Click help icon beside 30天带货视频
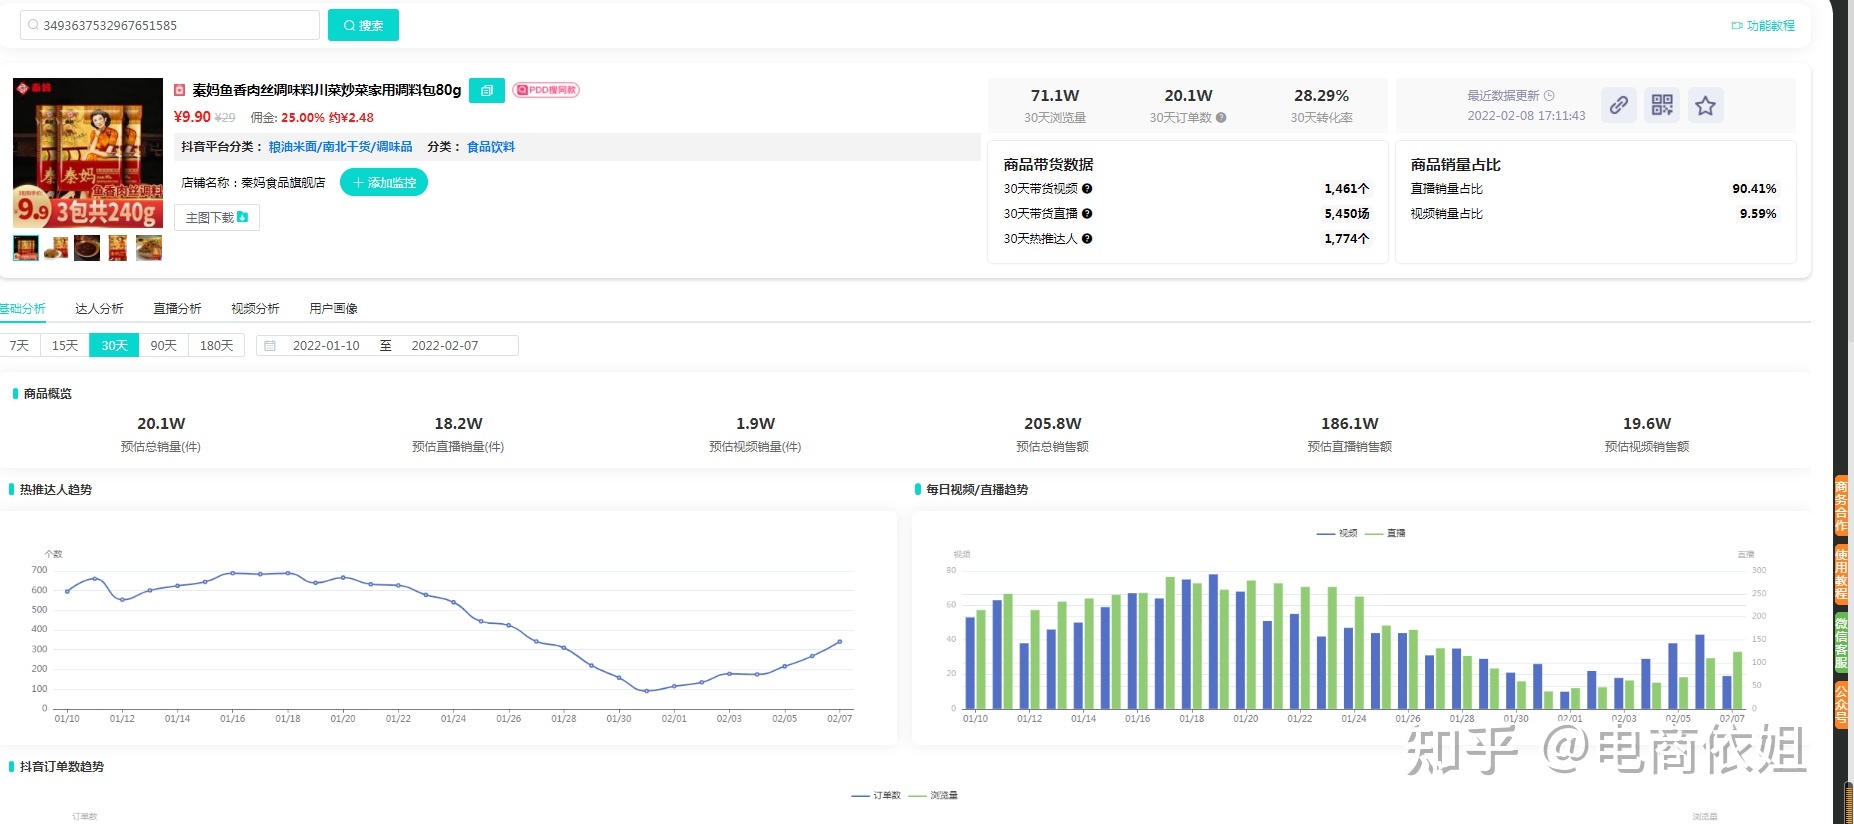The width and height of the screenshot is (1854, 824). point(1087,189)
